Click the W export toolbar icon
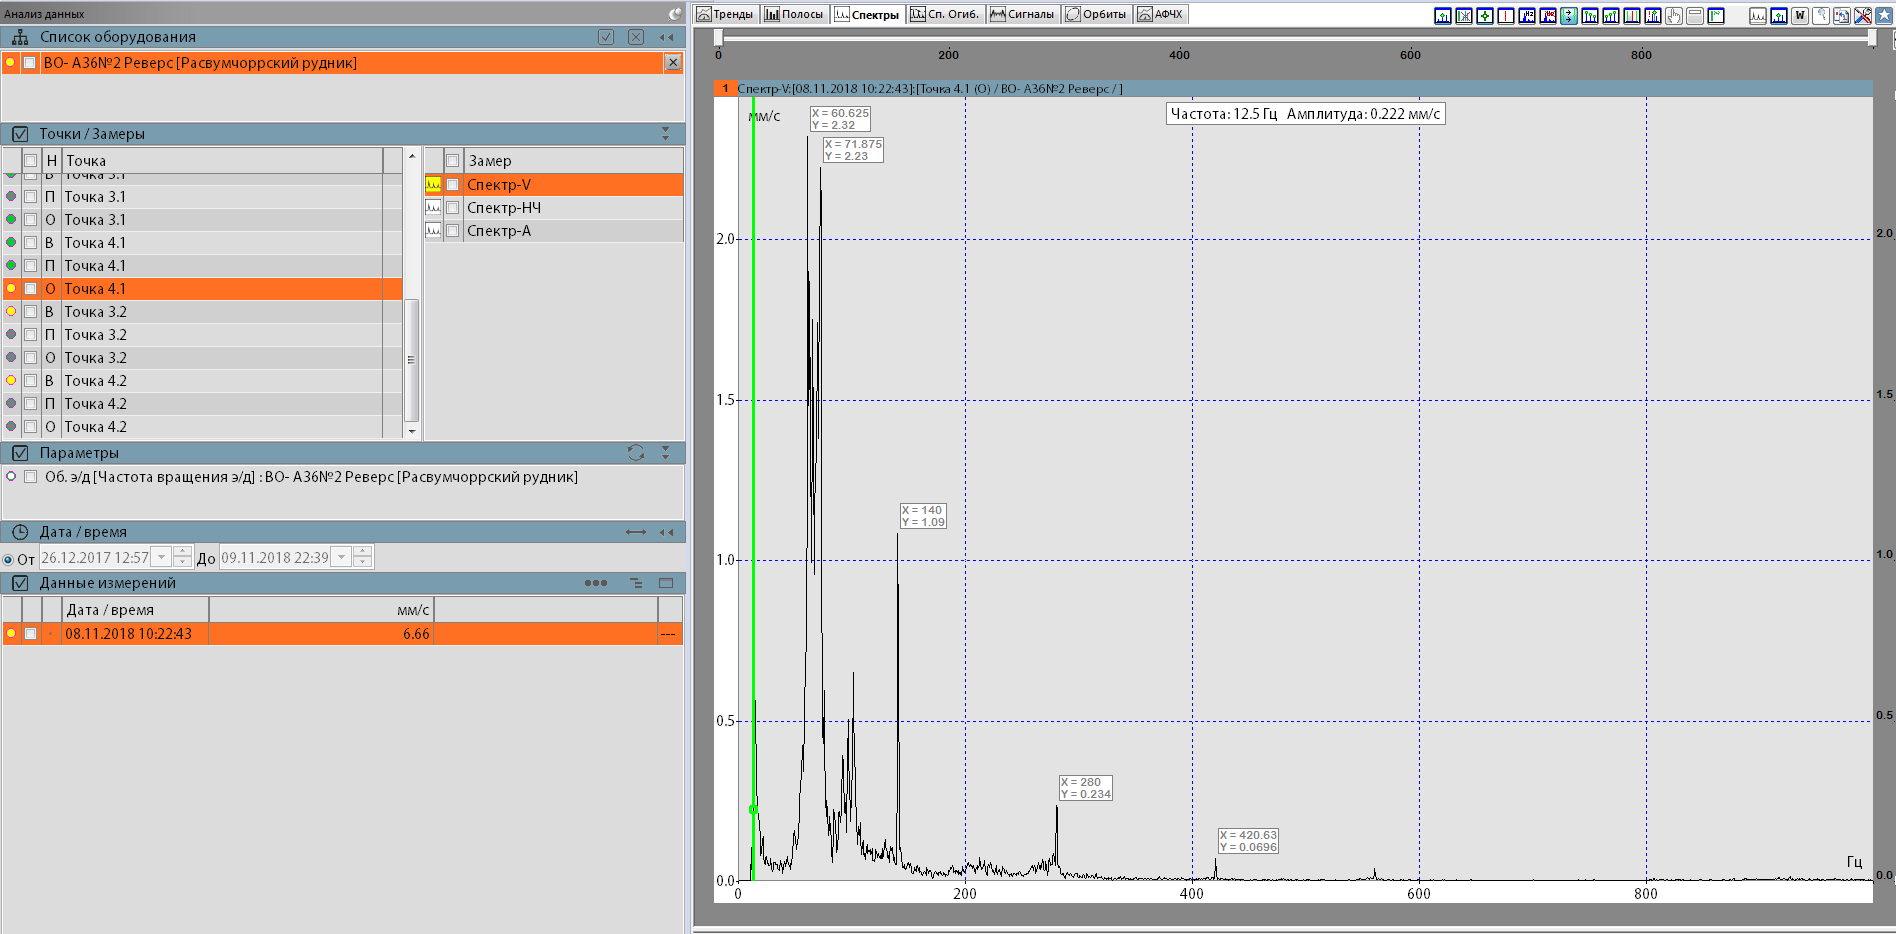The width and height of the screenshot is (1896, 934). [1800, 16]
